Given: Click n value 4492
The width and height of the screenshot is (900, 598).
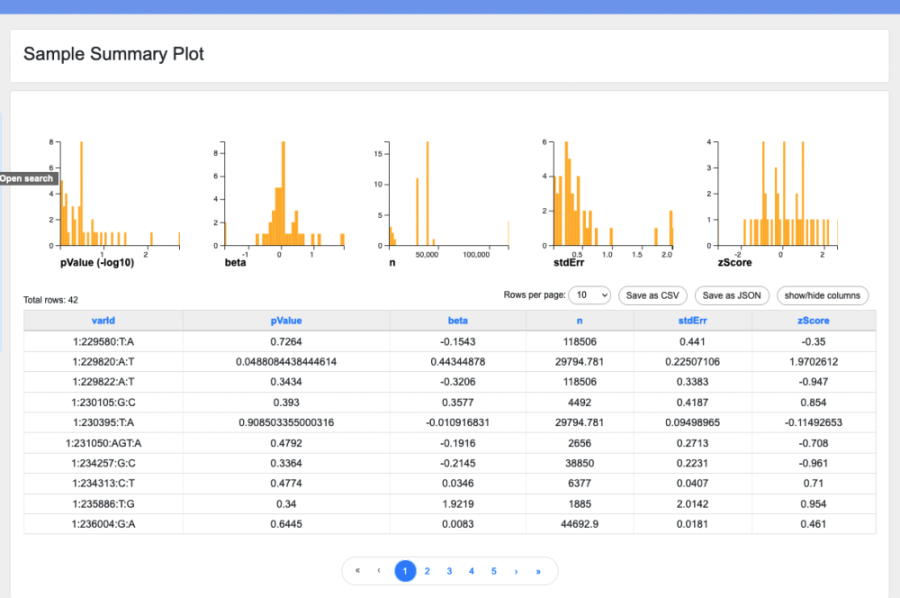Looking at the screenshot, I should coord(579,402).
